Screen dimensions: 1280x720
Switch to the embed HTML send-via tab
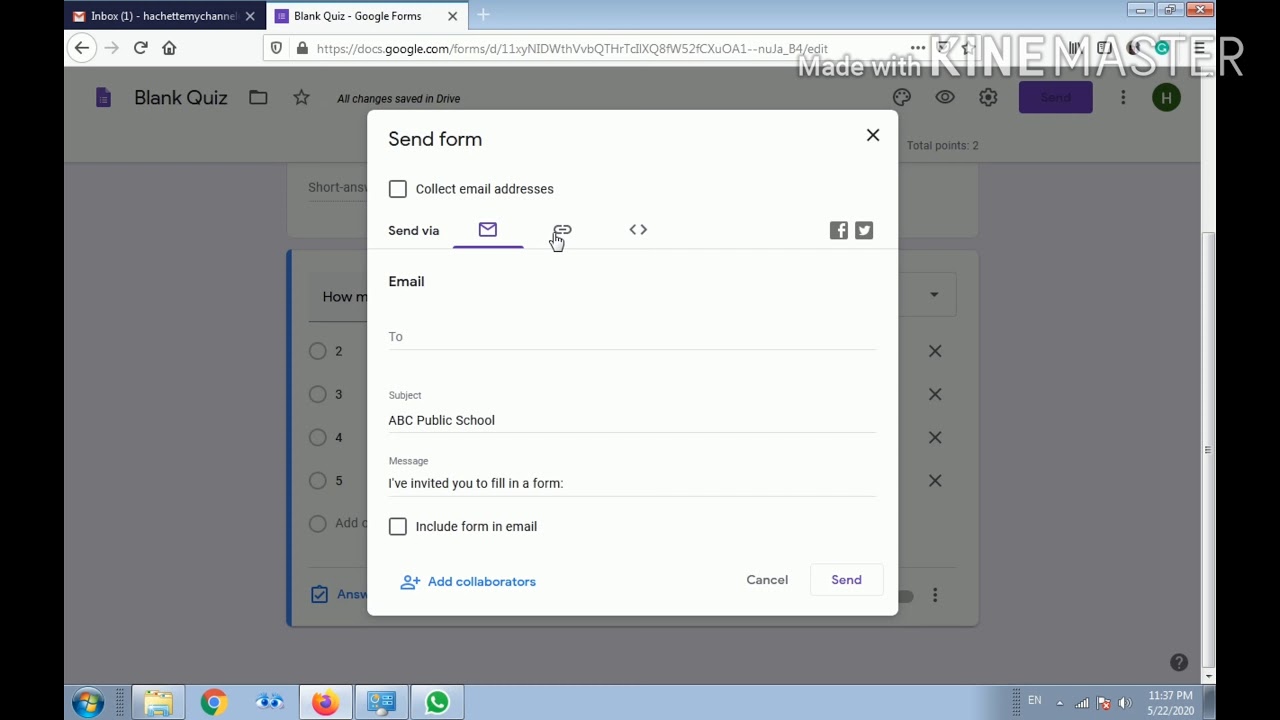[638, 230]
